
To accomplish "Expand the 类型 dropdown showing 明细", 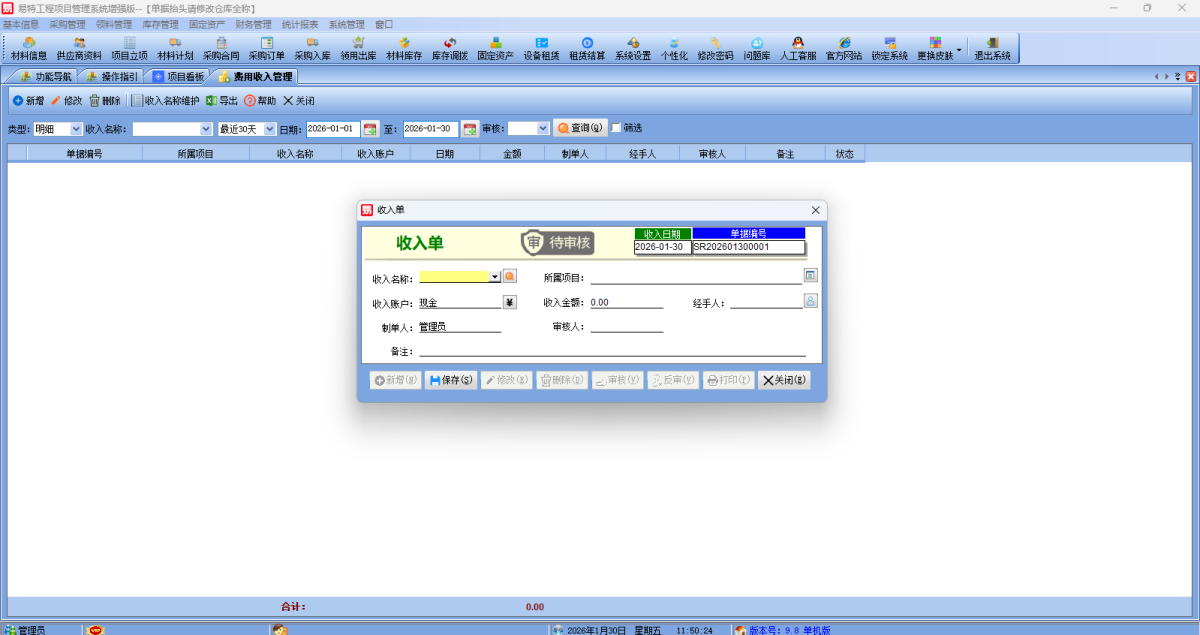I will point(76,129).
